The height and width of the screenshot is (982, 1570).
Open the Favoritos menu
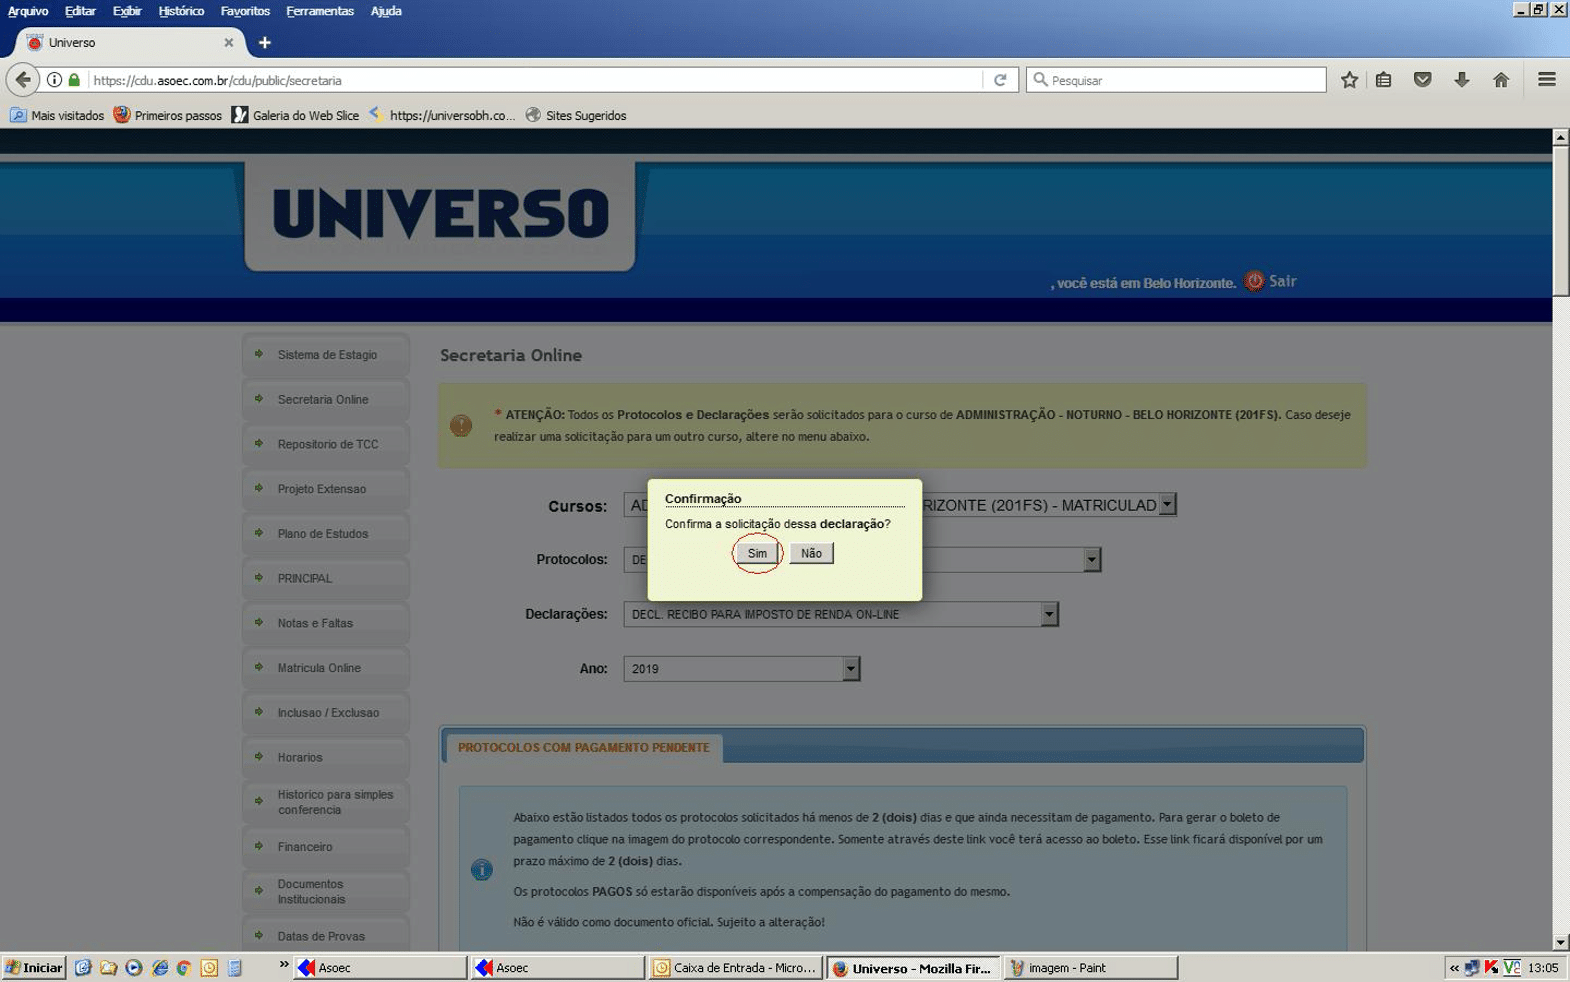[x=245, y=11]
